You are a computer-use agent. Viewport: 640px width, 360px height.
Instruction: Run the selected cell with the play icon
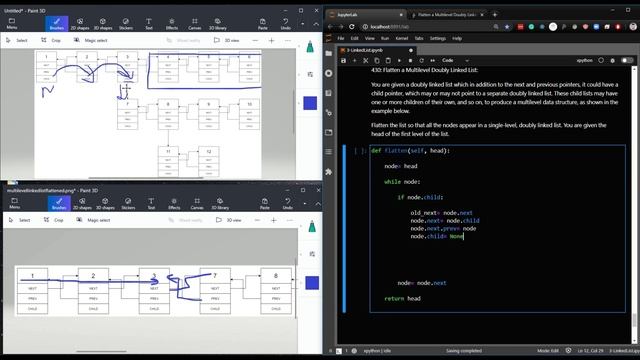[399, 60]
